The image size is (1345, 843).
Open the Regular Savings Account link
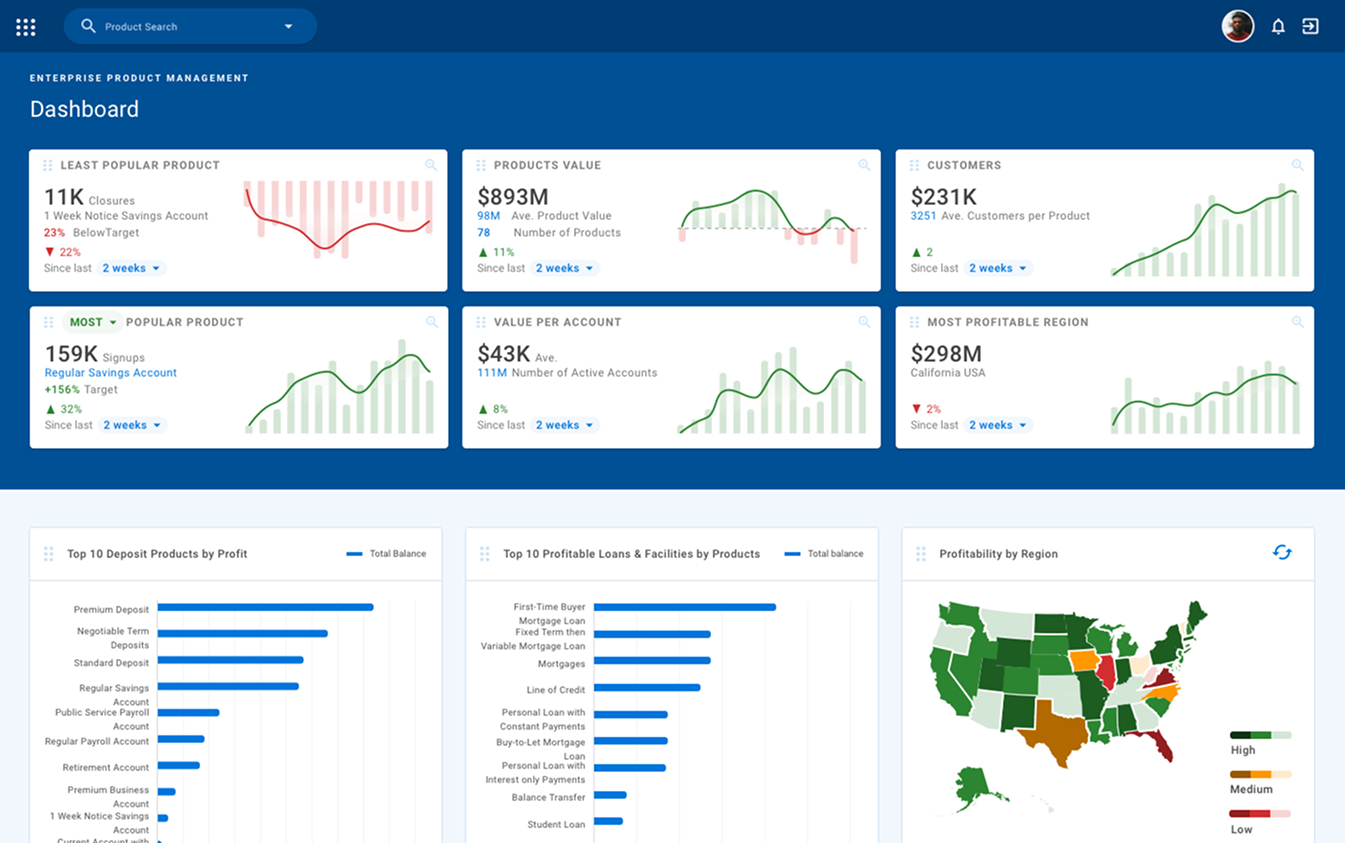click(111, 373)
